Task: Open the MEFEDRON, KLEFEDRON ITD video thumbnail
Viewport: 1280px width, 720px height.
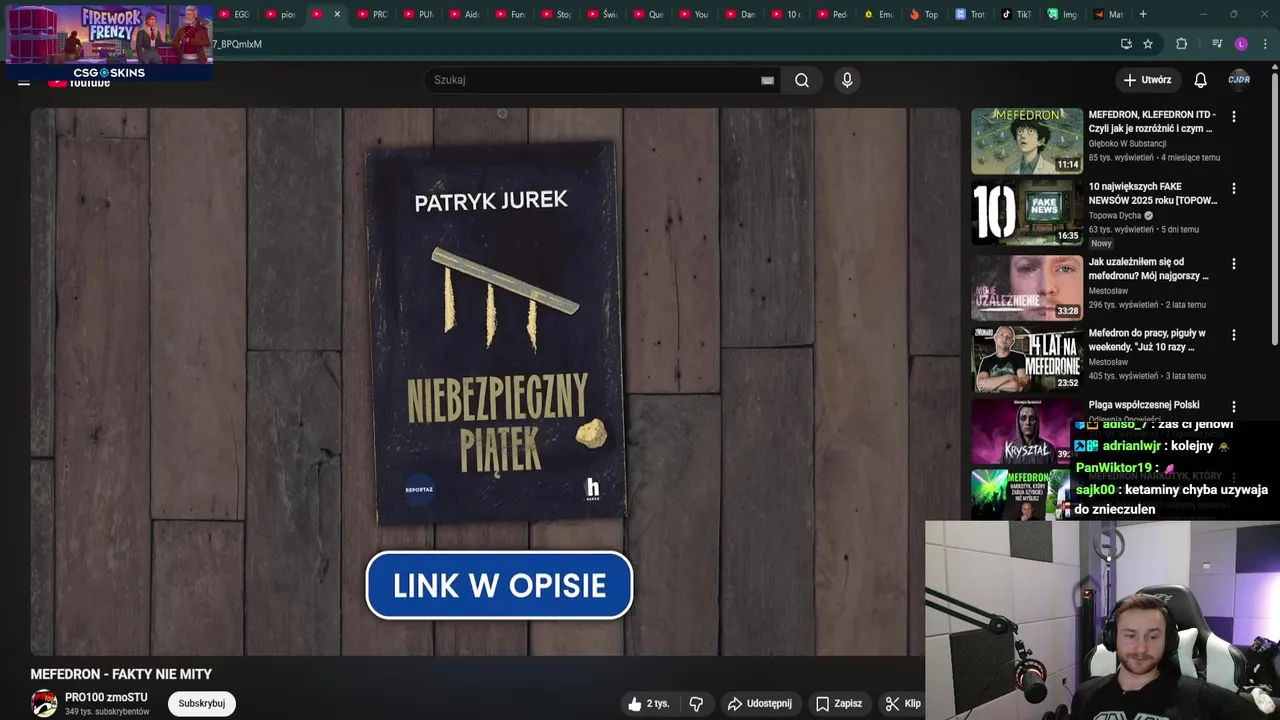Action: coord(1027,141)
